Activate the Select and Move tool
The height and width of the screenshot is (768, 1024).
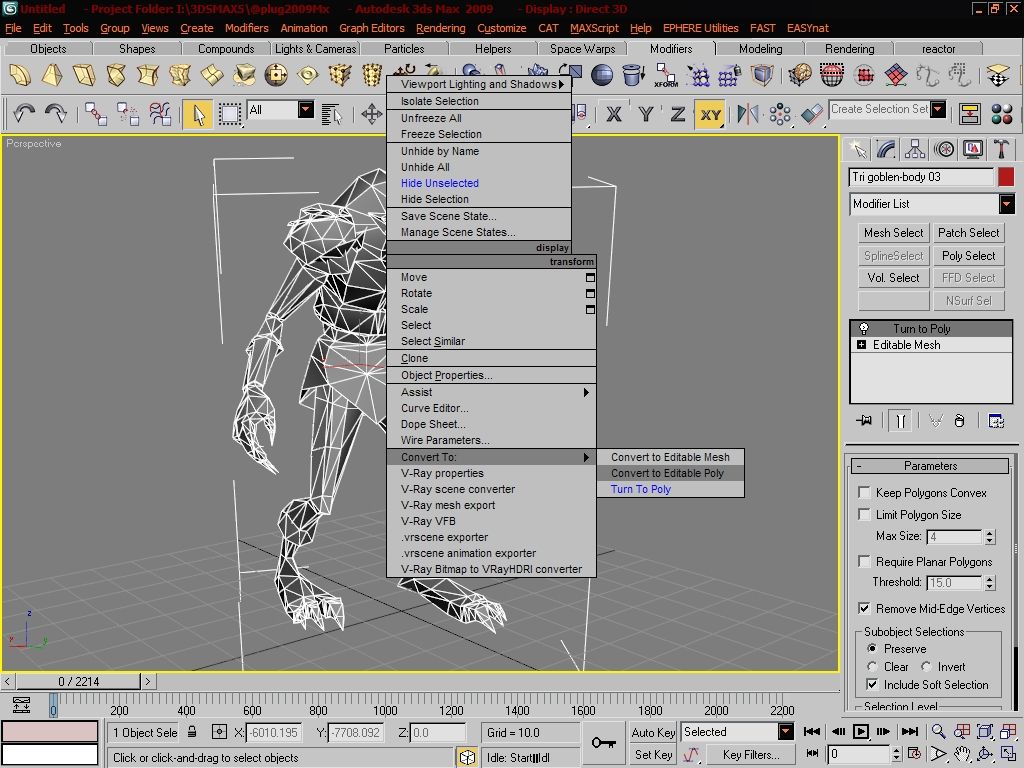point(372,114)
